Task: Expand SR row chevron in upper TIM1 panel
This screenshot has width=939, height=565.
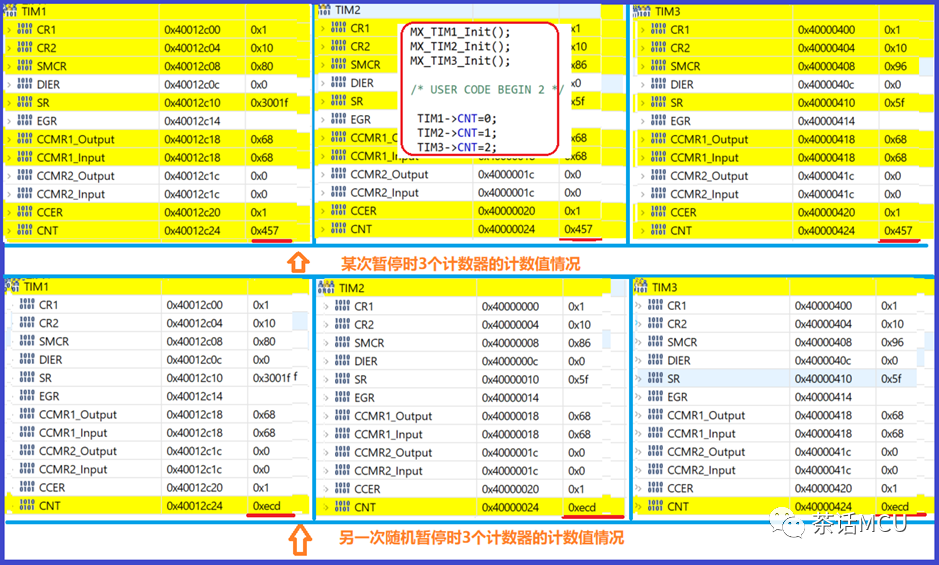Action: click(9, 102)
